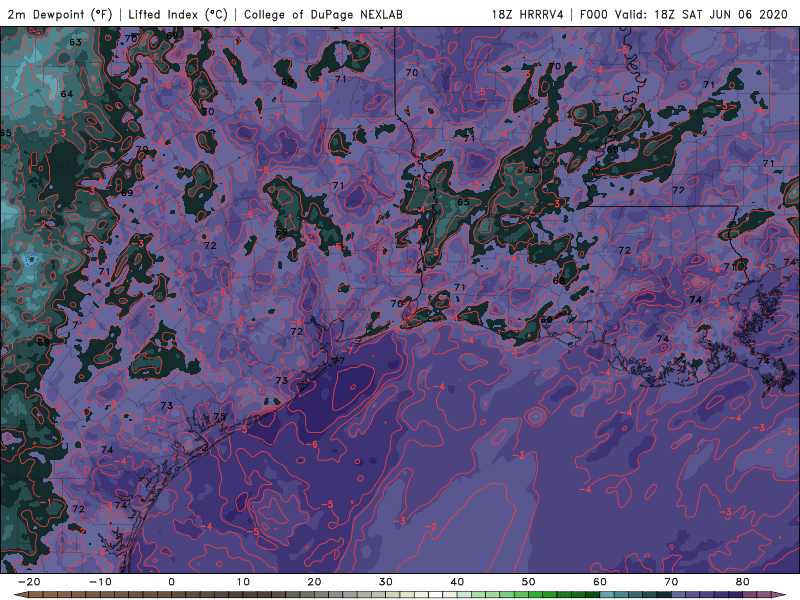
Task: Click the '80' color scale label
Action: coord(743,582)
